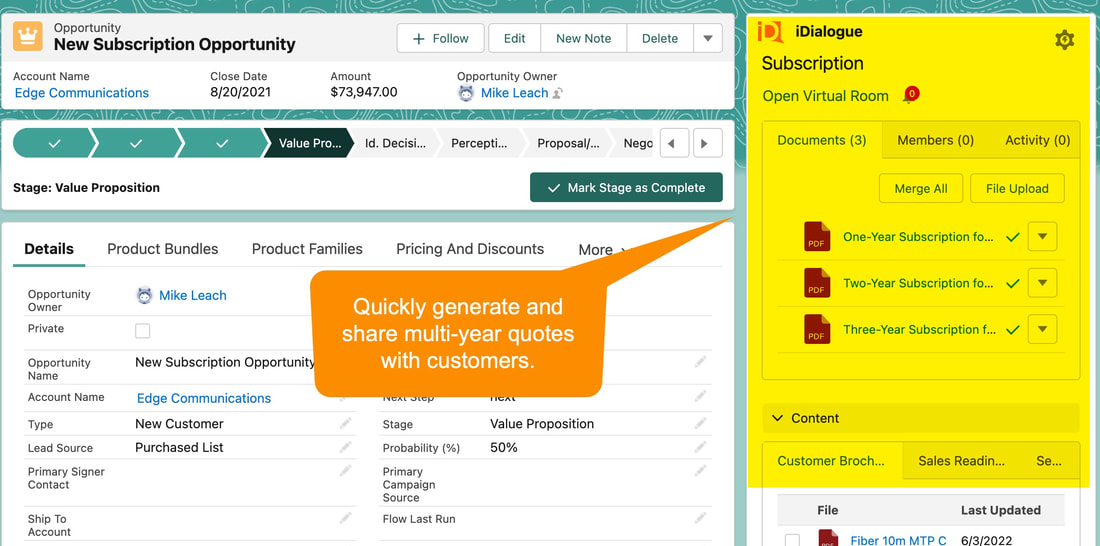Select Id. Decision Makers stage in path
Screen dimensions: 1100x546
coord(395,143)
